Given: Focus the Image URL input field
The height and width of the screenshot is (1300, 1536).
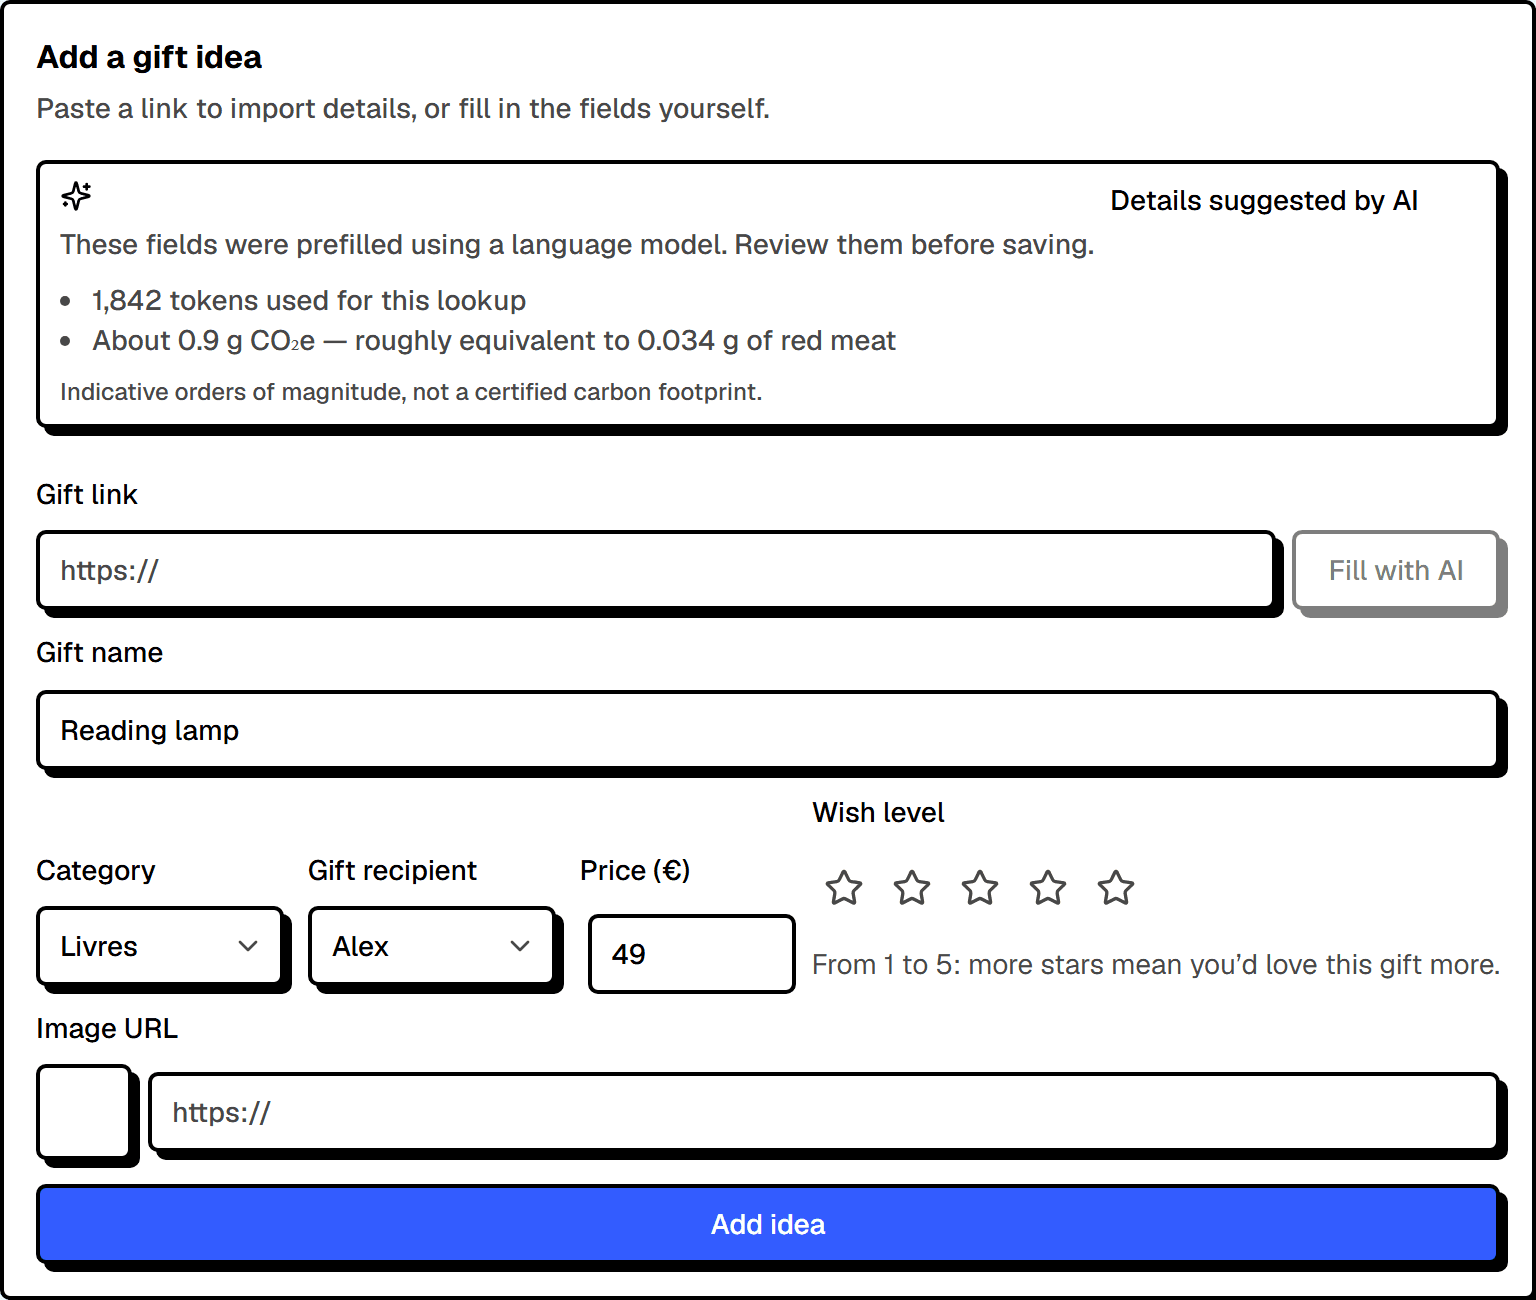Looking at the screenshot, I should click(824, 1112).
